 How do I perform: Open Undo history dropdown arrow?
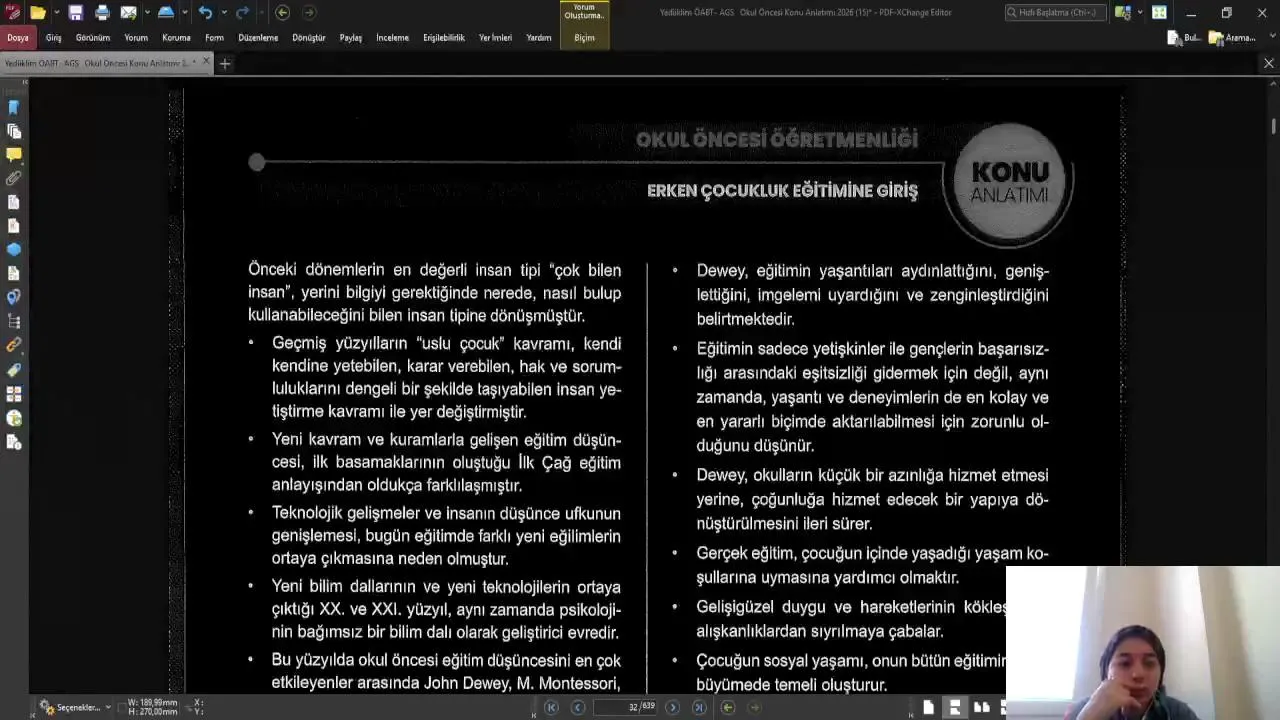click(222, 12)
